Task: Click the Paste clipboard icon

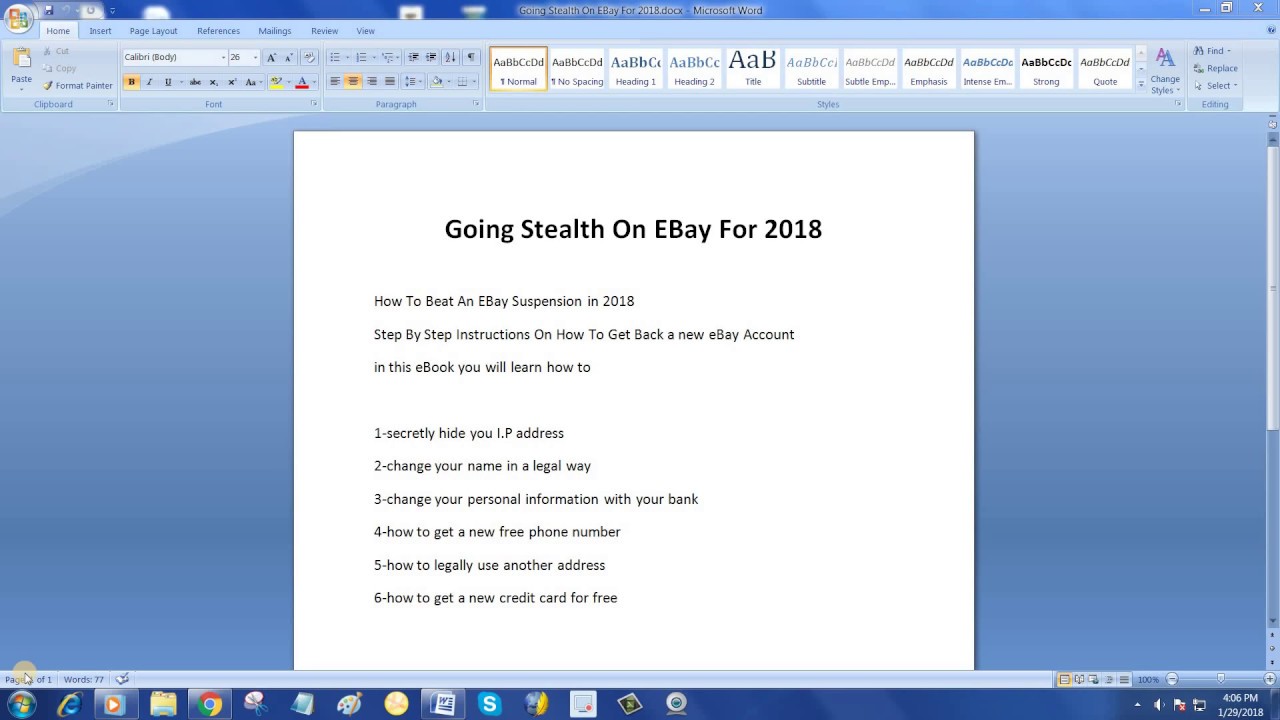Action: 21,60
